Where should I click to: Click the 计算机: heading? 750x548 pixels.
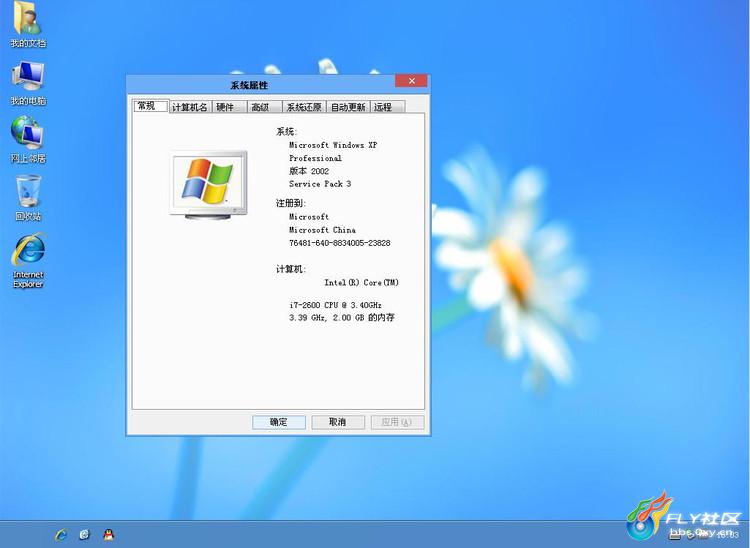[291, 269]
